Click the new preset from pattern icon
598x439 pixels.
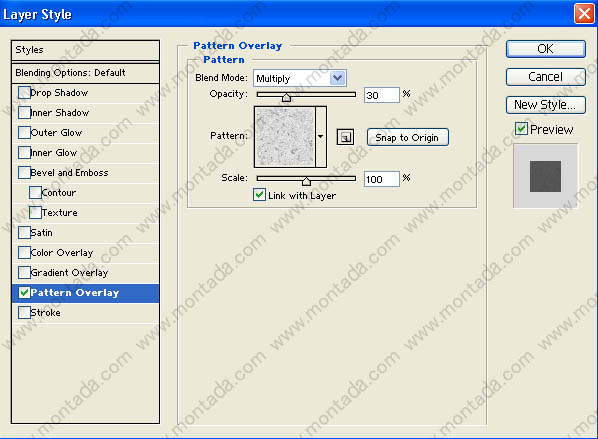pos(345,137)
